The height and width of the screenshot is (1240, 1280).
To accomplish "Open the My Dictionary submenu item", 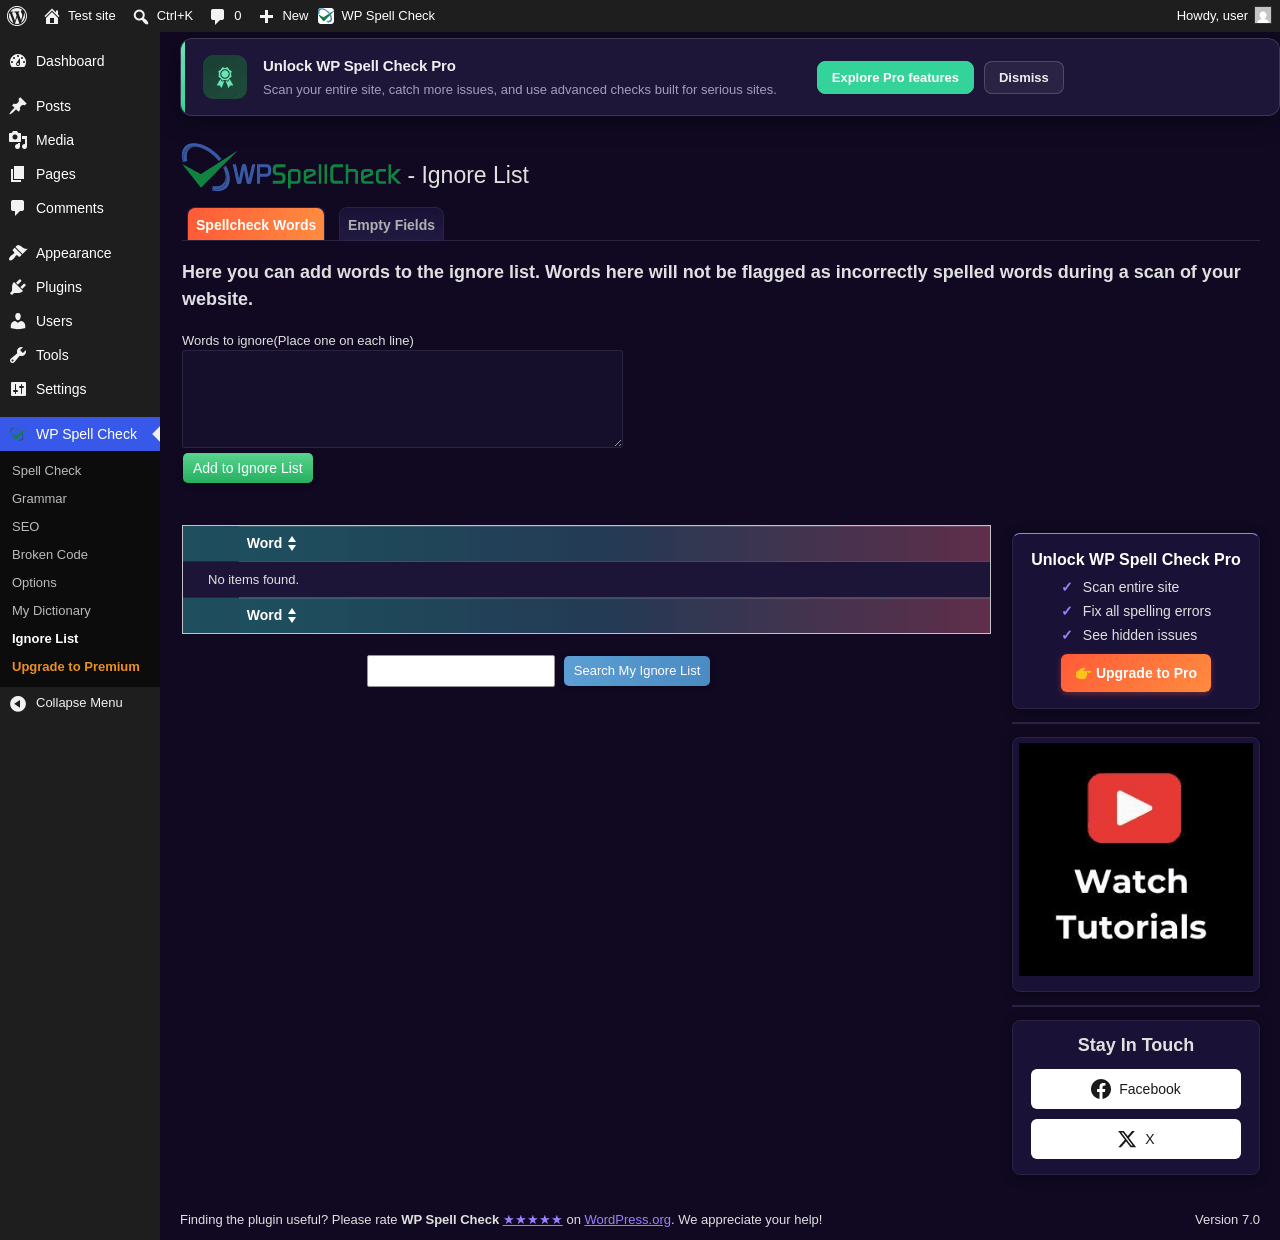I will 51,611.
